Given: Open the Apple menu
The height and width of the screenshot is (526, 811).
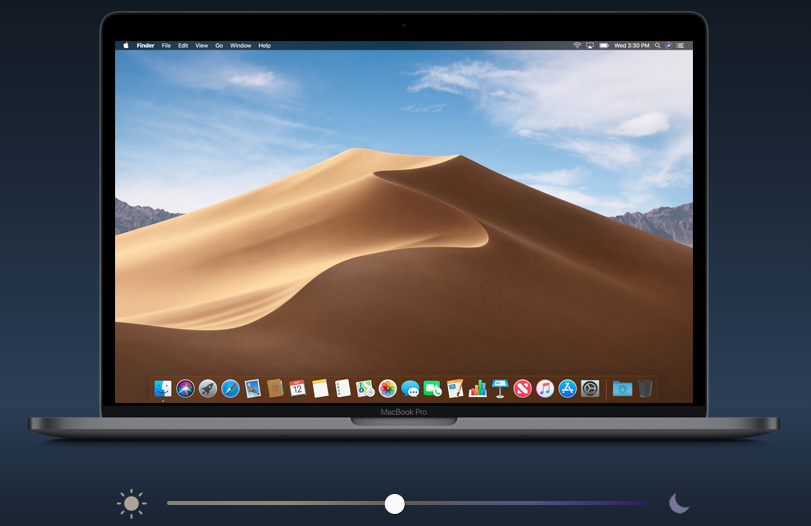Looking at the screenshot, I should [126, 46].
